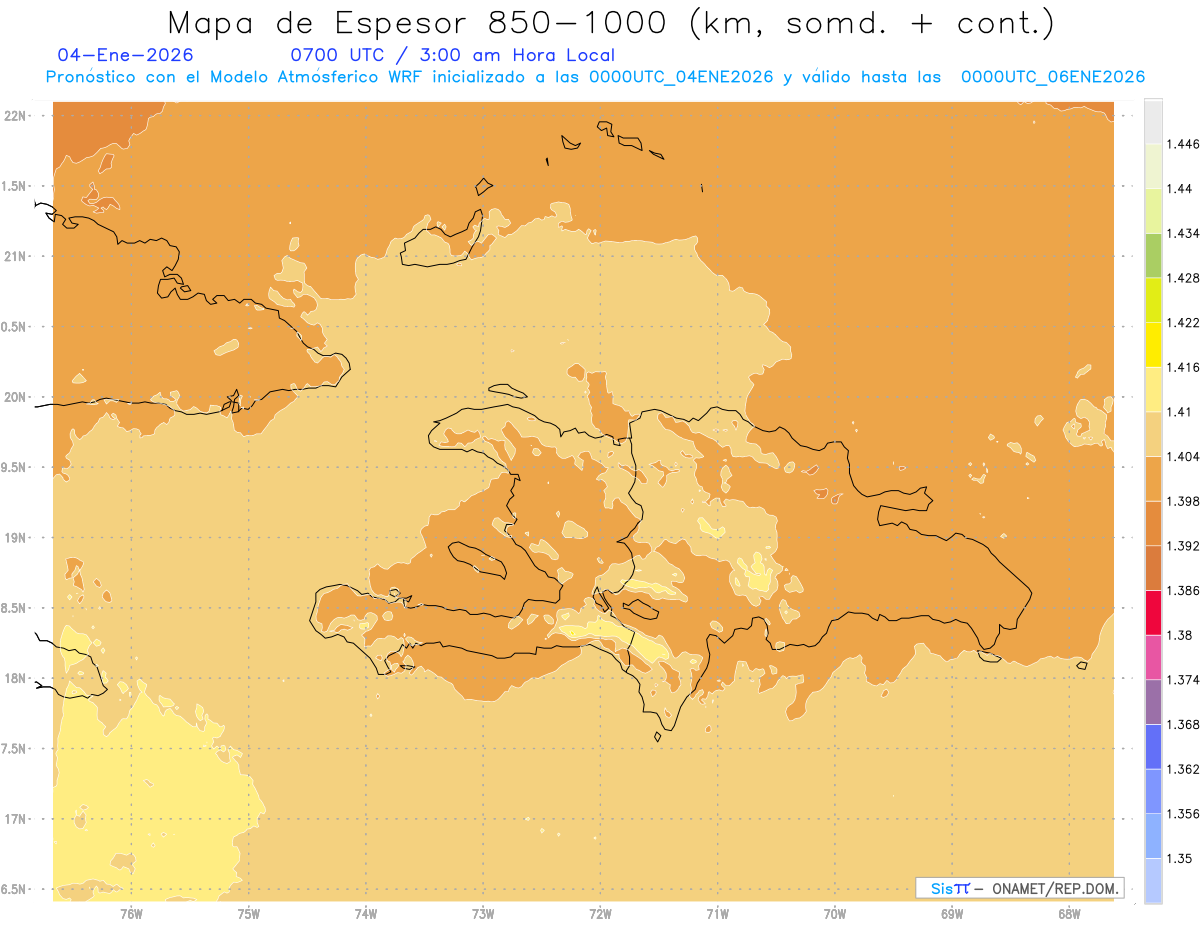Pick the pale yellow legend color below 1.416
The image size is (1200, 927).
[1153, 389]
